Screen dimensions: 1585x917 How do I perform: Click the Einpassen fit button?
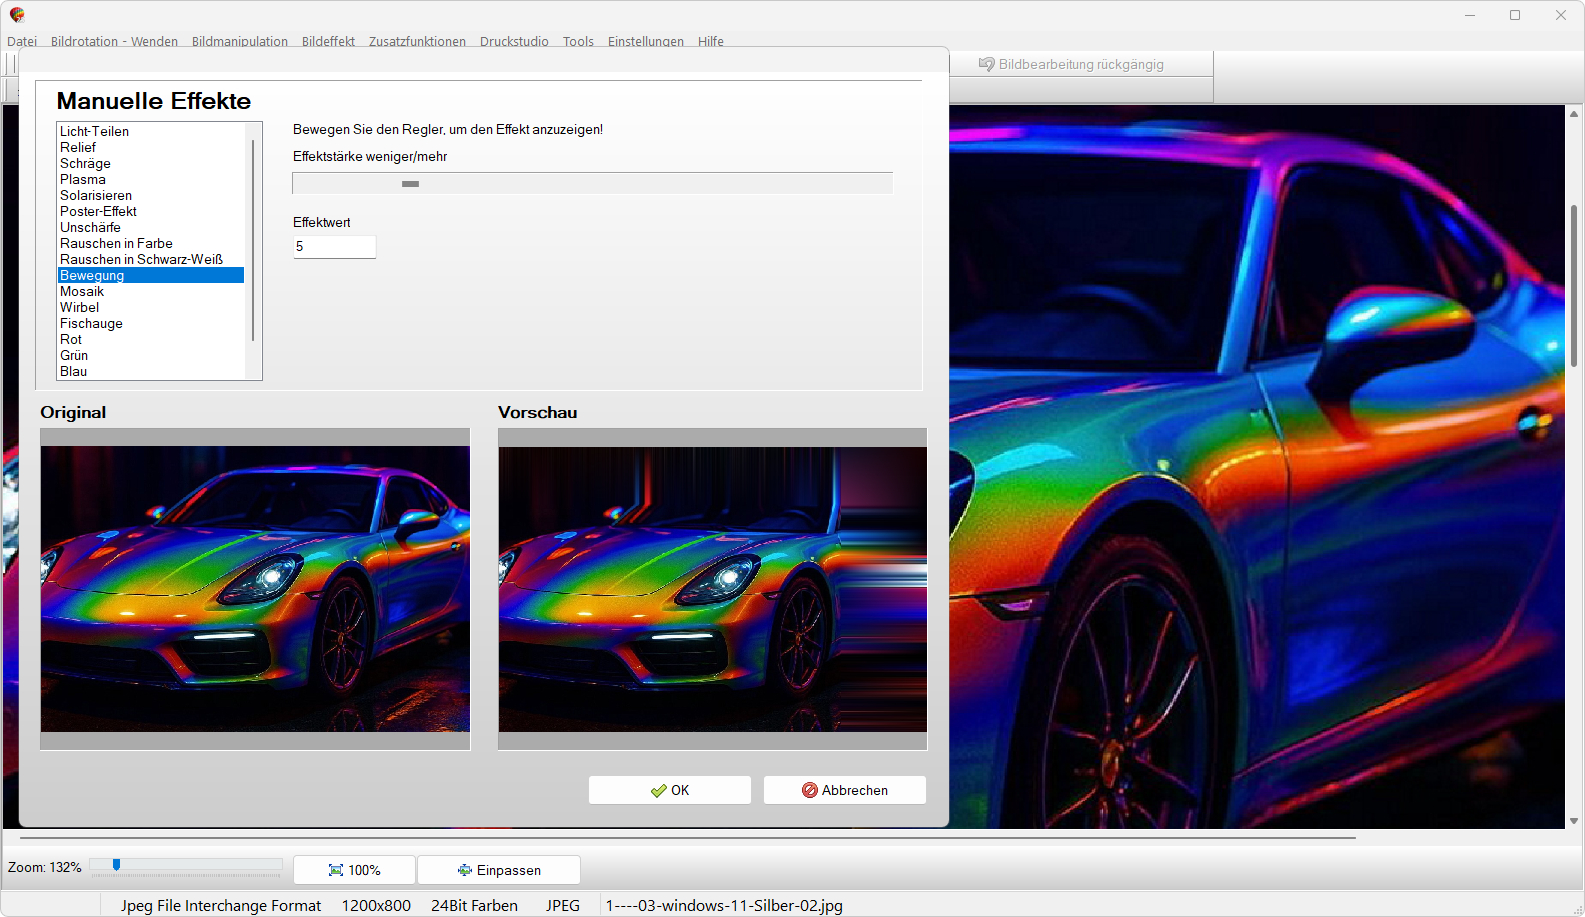[498, 870]
